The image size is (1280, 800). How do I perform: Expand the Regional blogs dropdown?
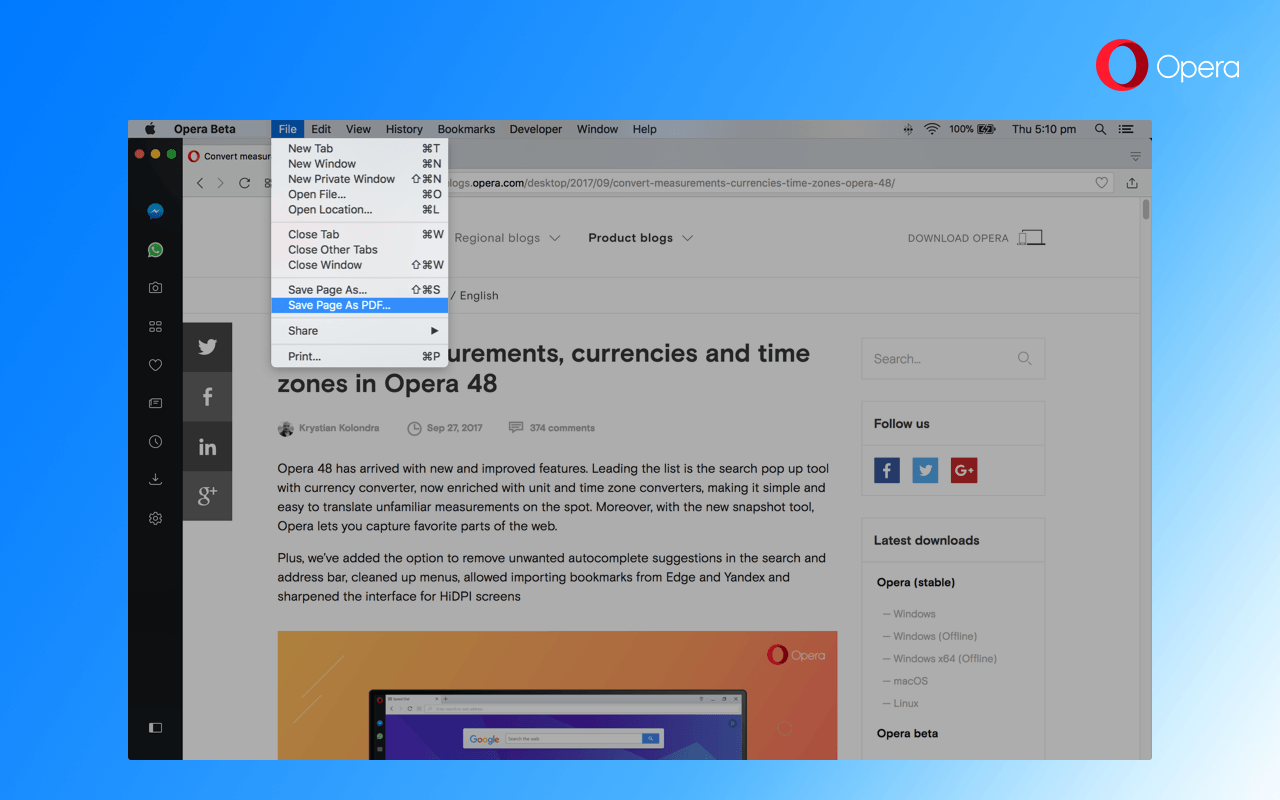pyautogui.click(x=507, y=238)
